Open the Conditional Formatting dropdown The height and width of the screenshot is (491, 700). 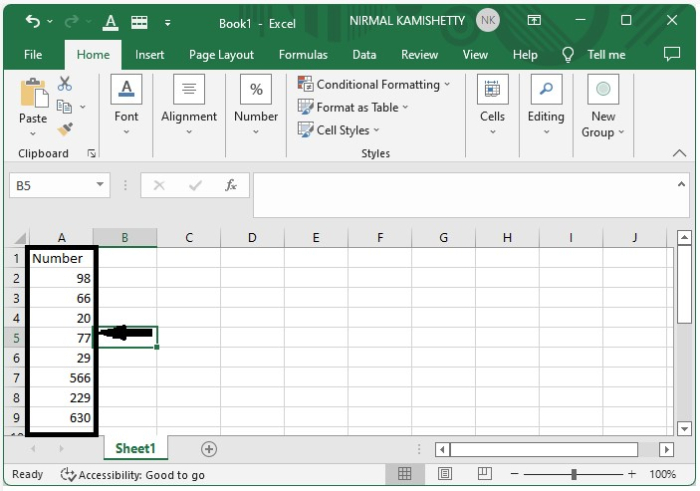point(375,84)
